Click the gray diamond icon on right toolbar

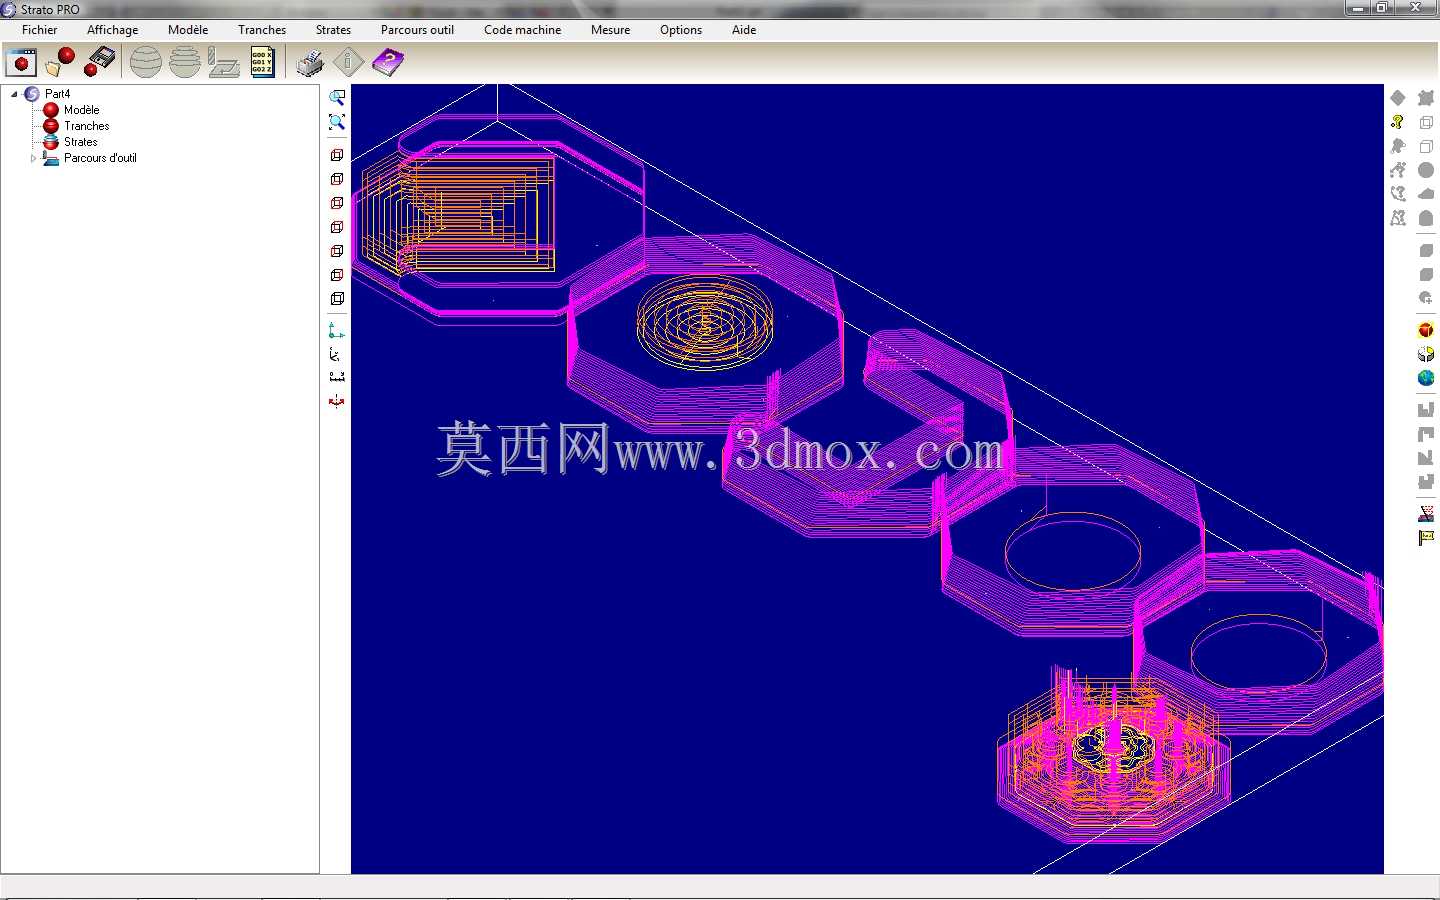1398,98
